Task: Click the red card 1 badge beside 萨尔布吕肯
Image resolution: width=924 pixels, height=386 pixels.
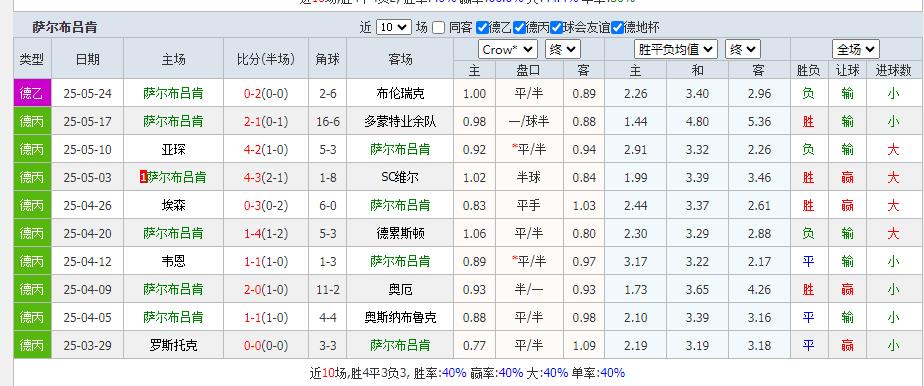Action: pos(143,177)
